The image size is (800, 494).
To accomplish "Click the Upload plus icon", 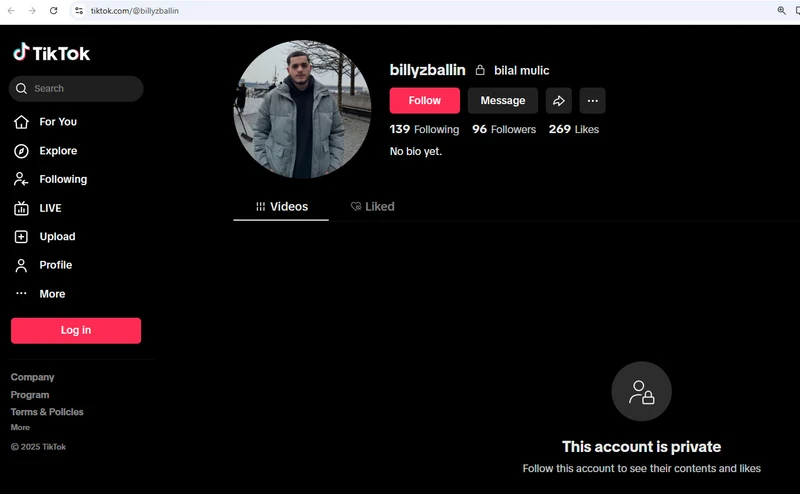I will click(21, 237).
